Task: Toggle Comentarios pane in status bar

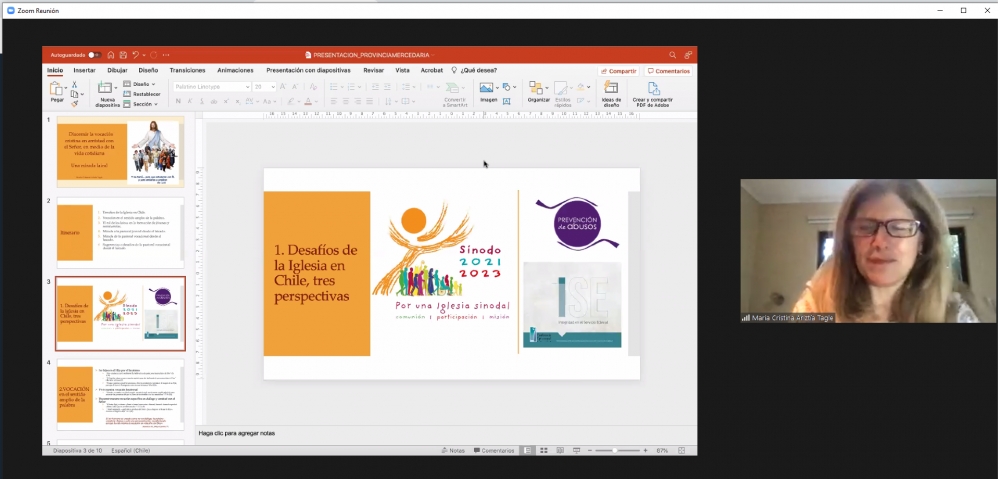Action: (494, 451)
